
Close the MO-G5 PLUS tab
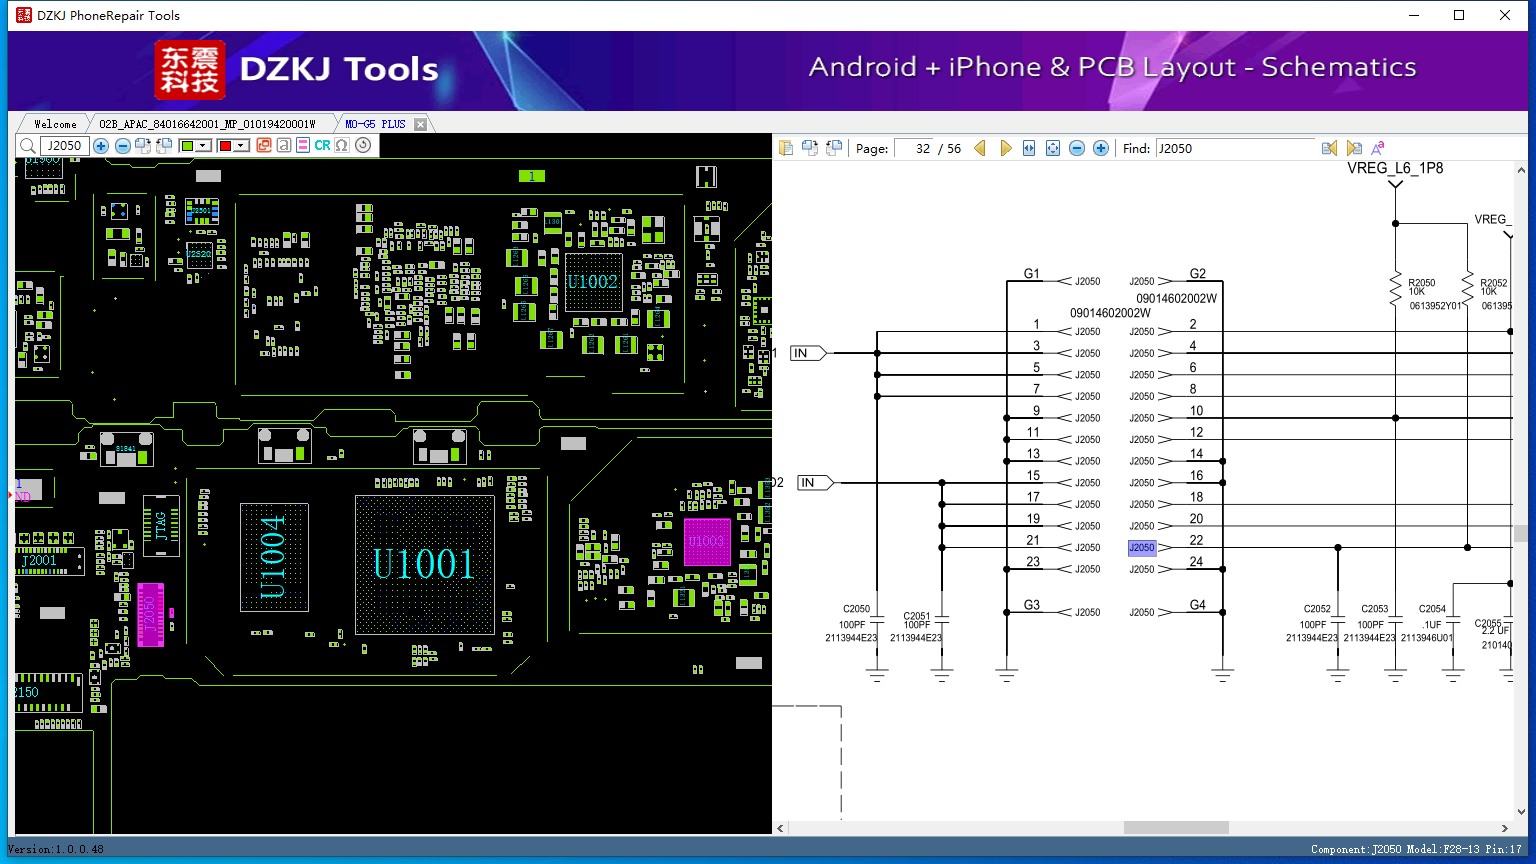(420, 124)
